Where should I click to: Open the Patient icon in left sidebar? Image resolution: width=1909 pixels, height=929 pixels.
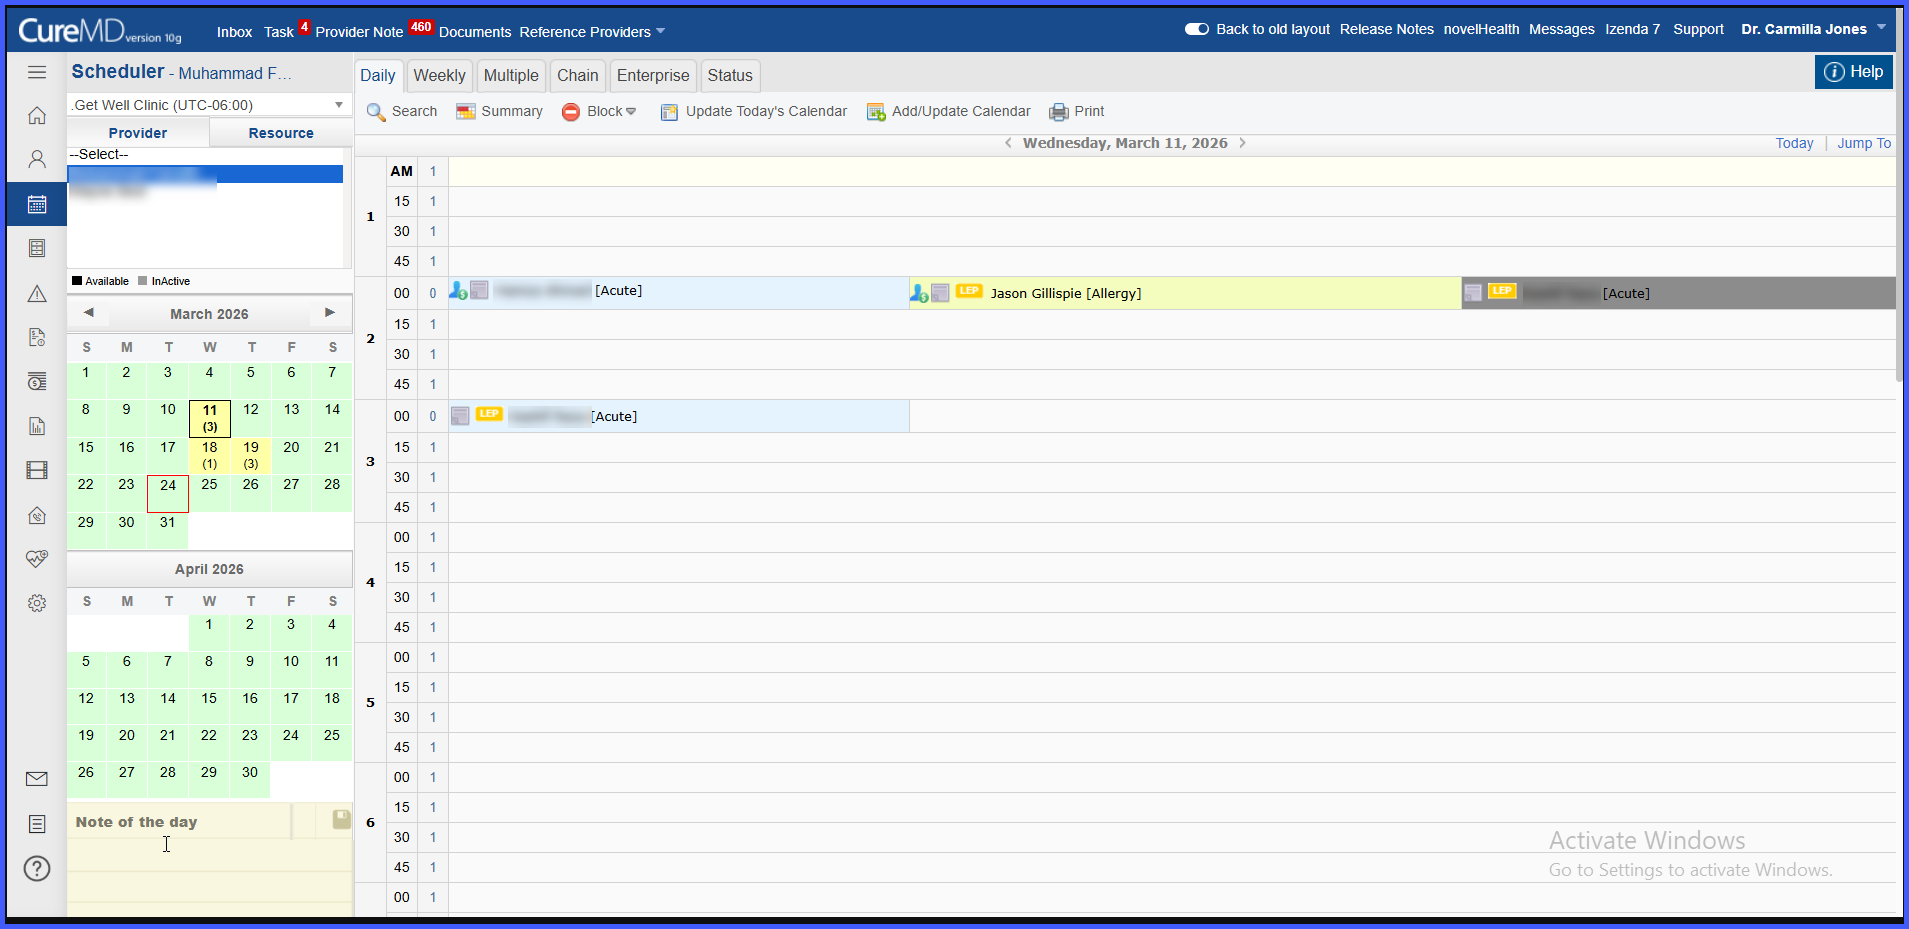tap(37, 159)
